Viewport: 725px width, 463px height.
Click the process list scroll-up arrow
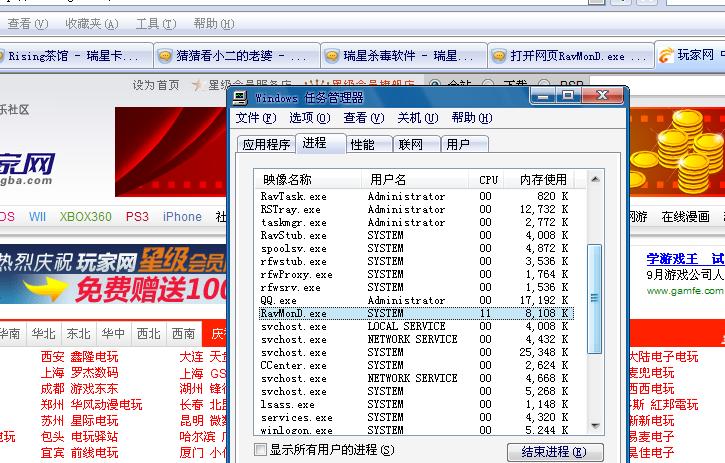click(595, 179)
